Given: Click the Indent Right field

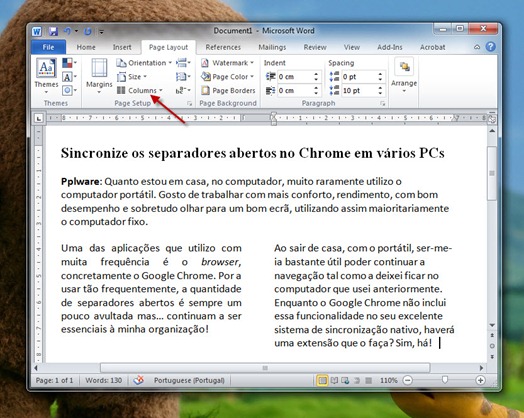Looking at the screenshot, I should (x=295, y=91).
